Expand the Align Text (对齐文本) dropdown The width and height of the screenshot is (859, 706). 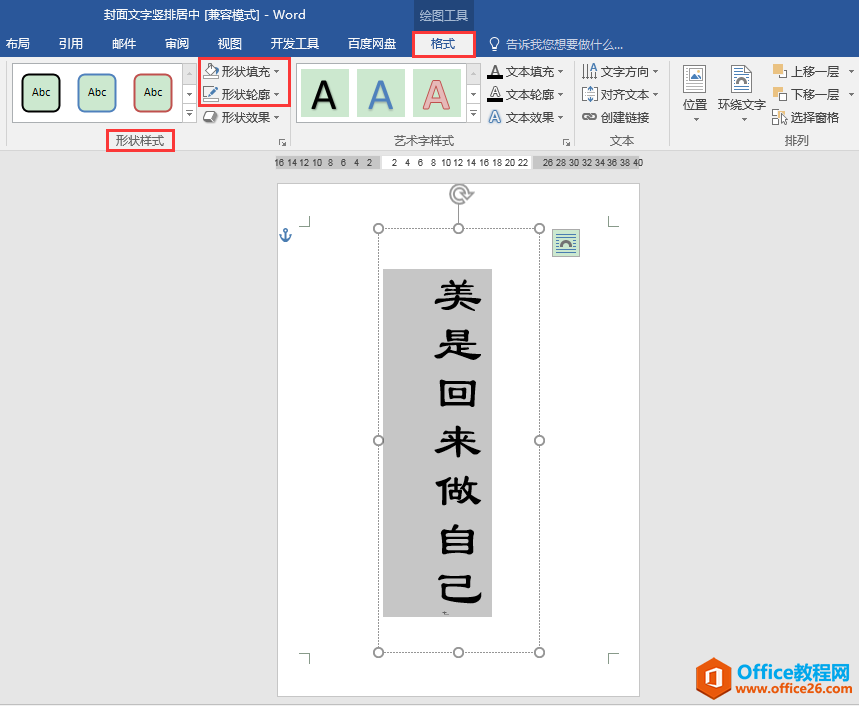(656, 95)
